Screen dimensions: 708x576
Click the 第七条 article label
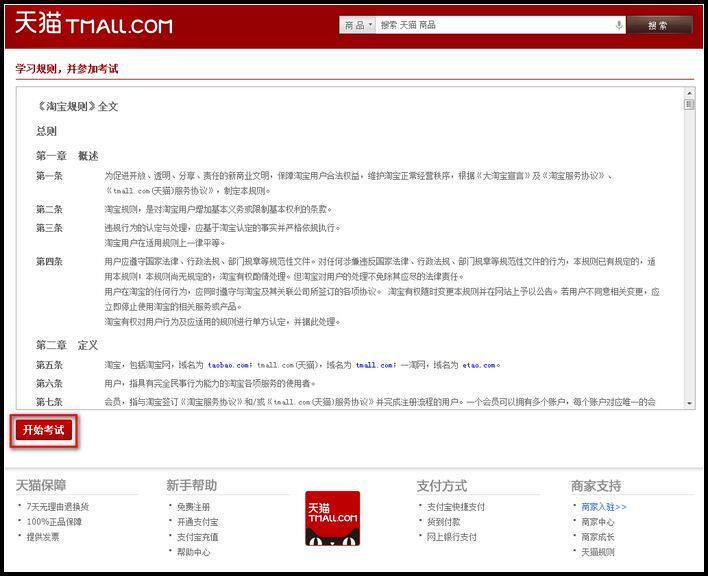coord(49,402)
